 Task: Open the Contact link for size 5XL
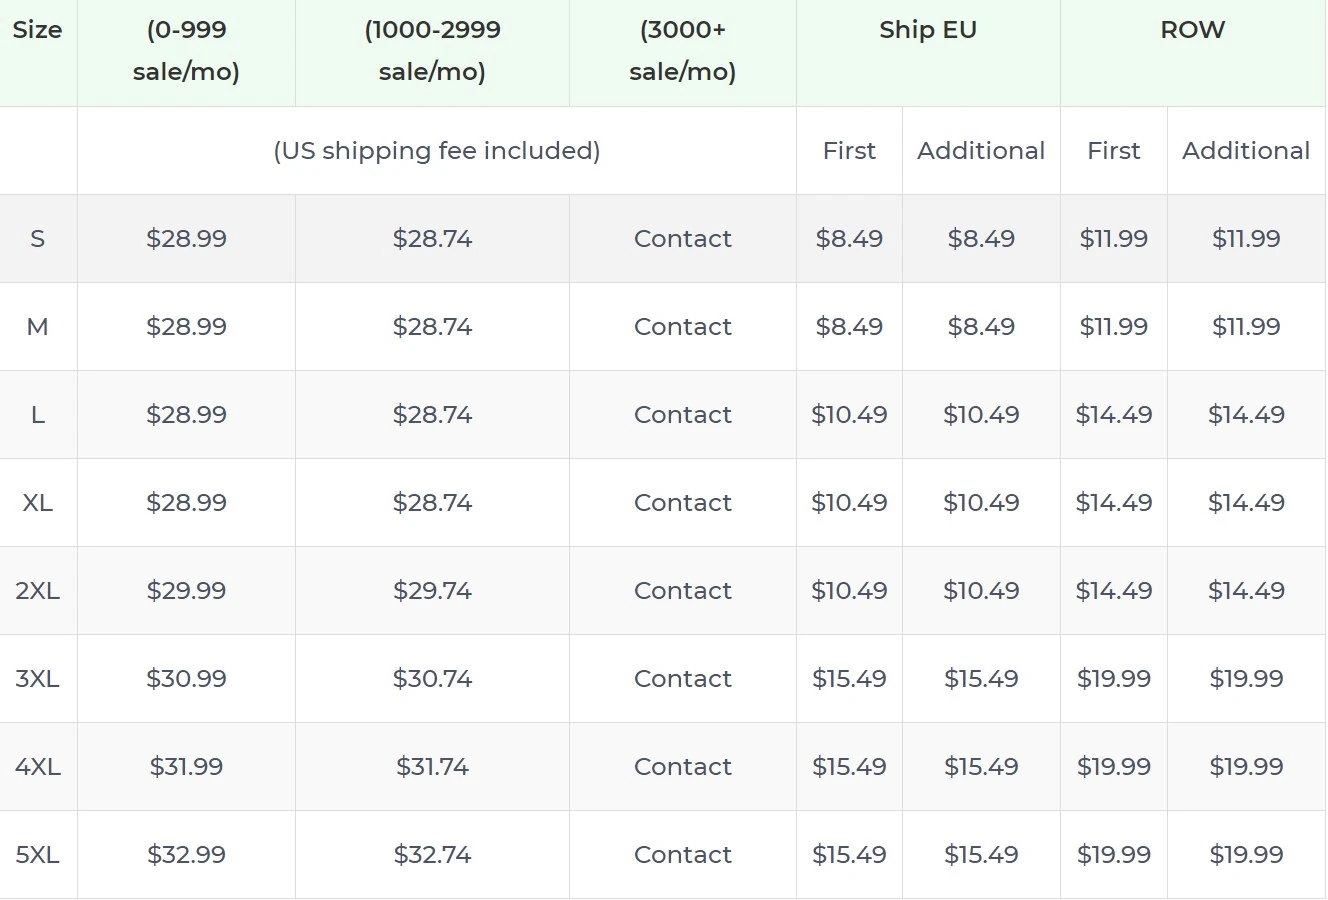coord(682,855)
